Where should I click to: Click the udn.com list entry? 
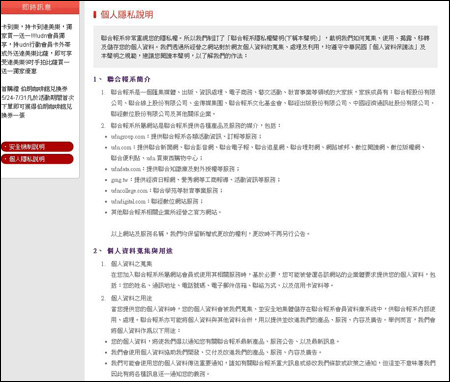[268, 152]
